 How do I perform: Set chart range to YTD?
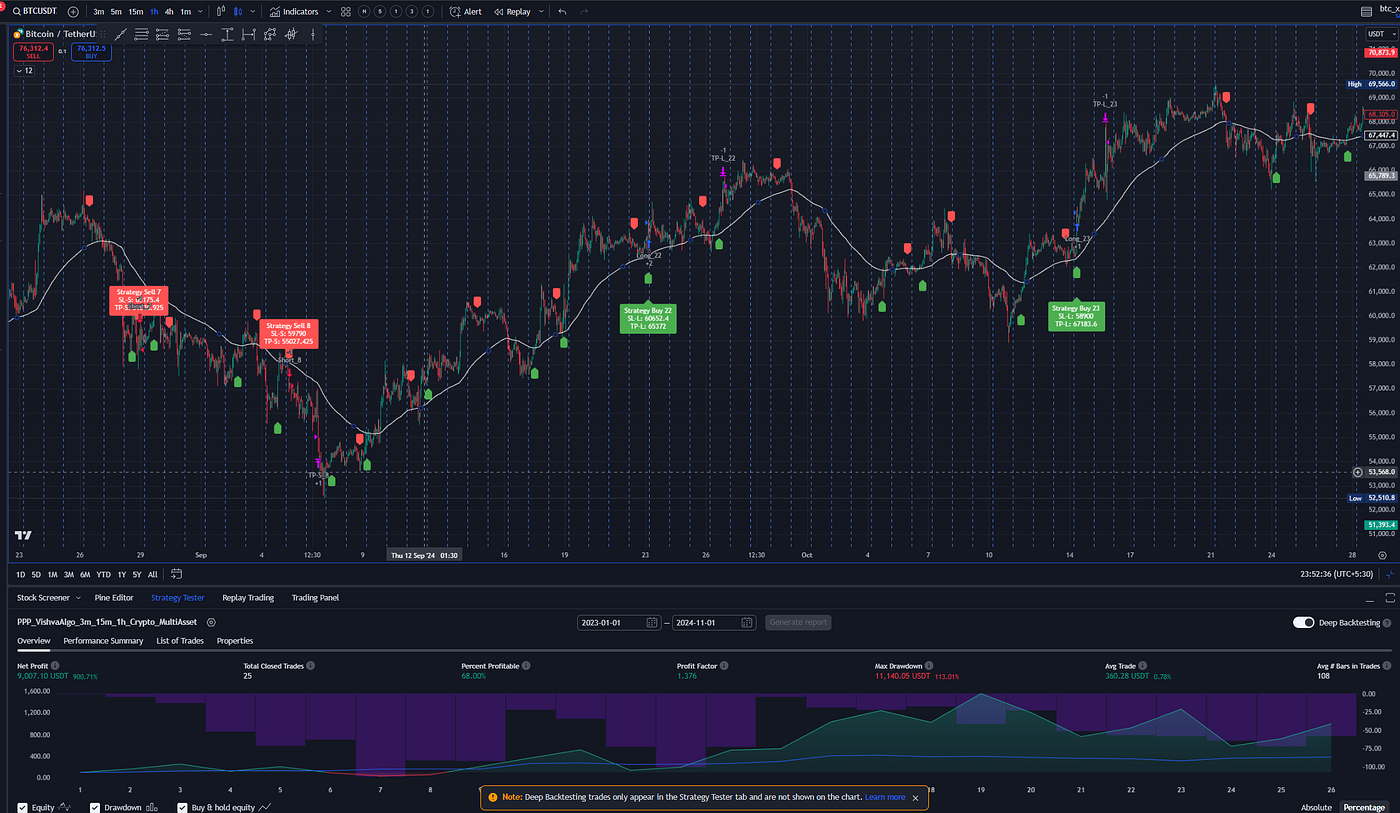click(103, 574)
